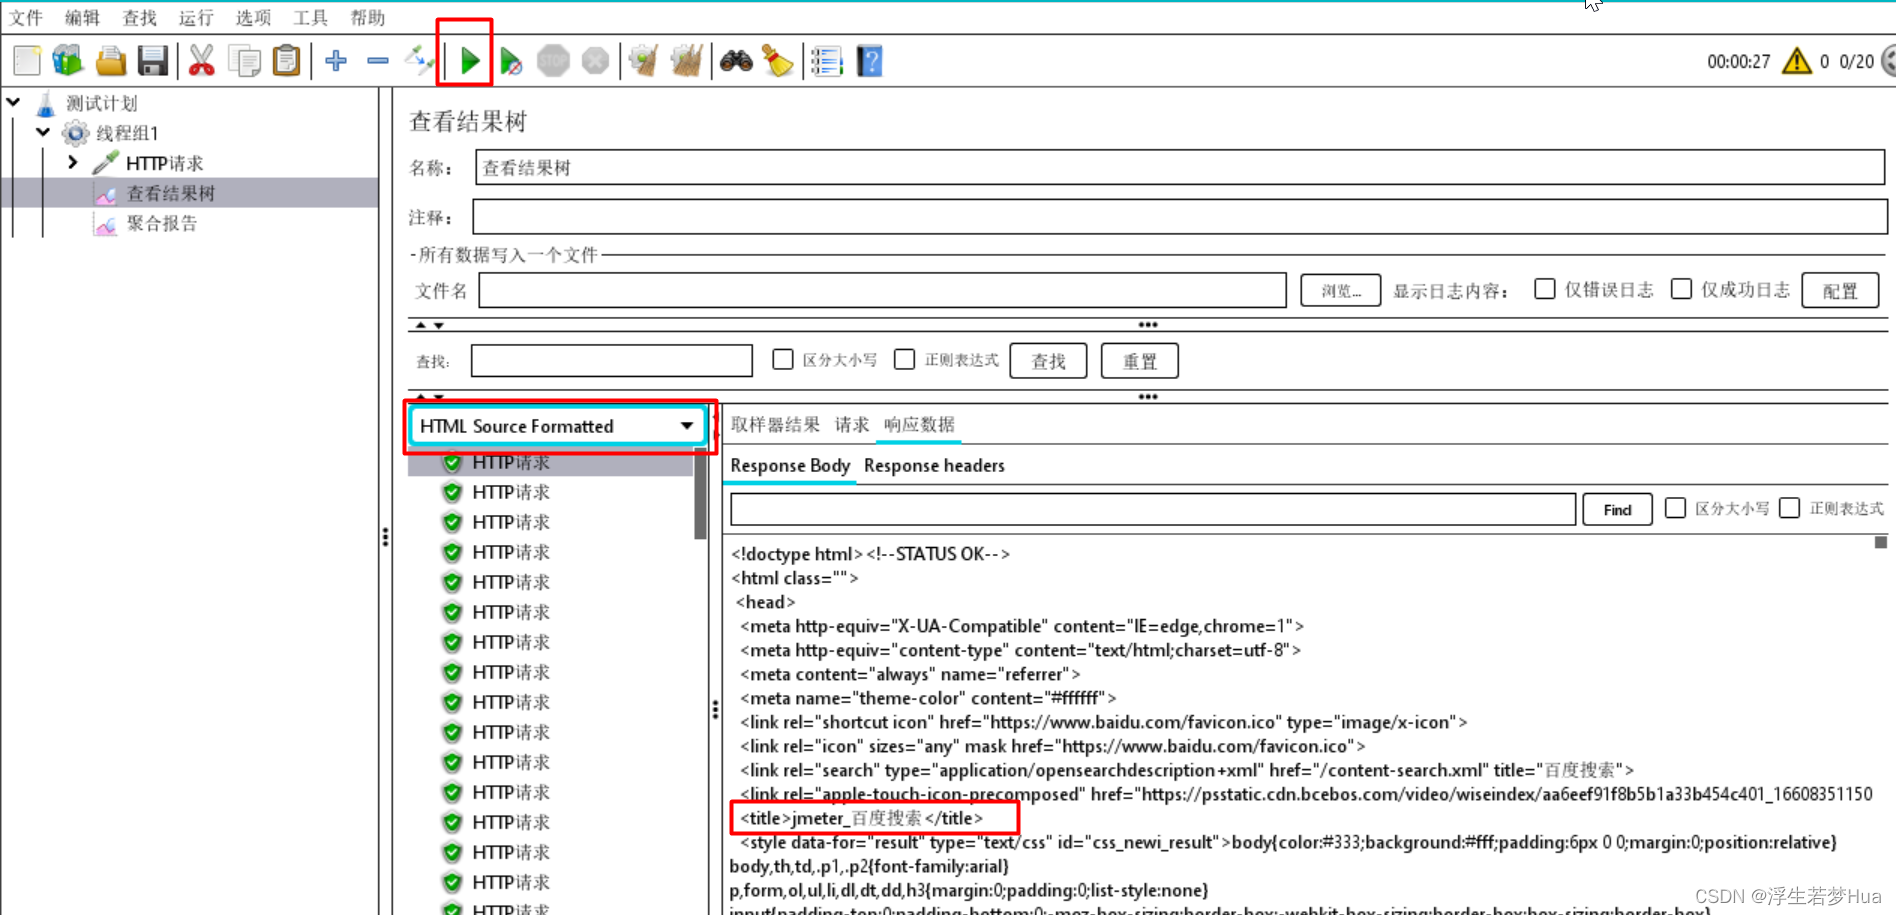Click the 重置 button
Image resolution: width=1896 pixels, height=915 pixels.
[1139, 361]
